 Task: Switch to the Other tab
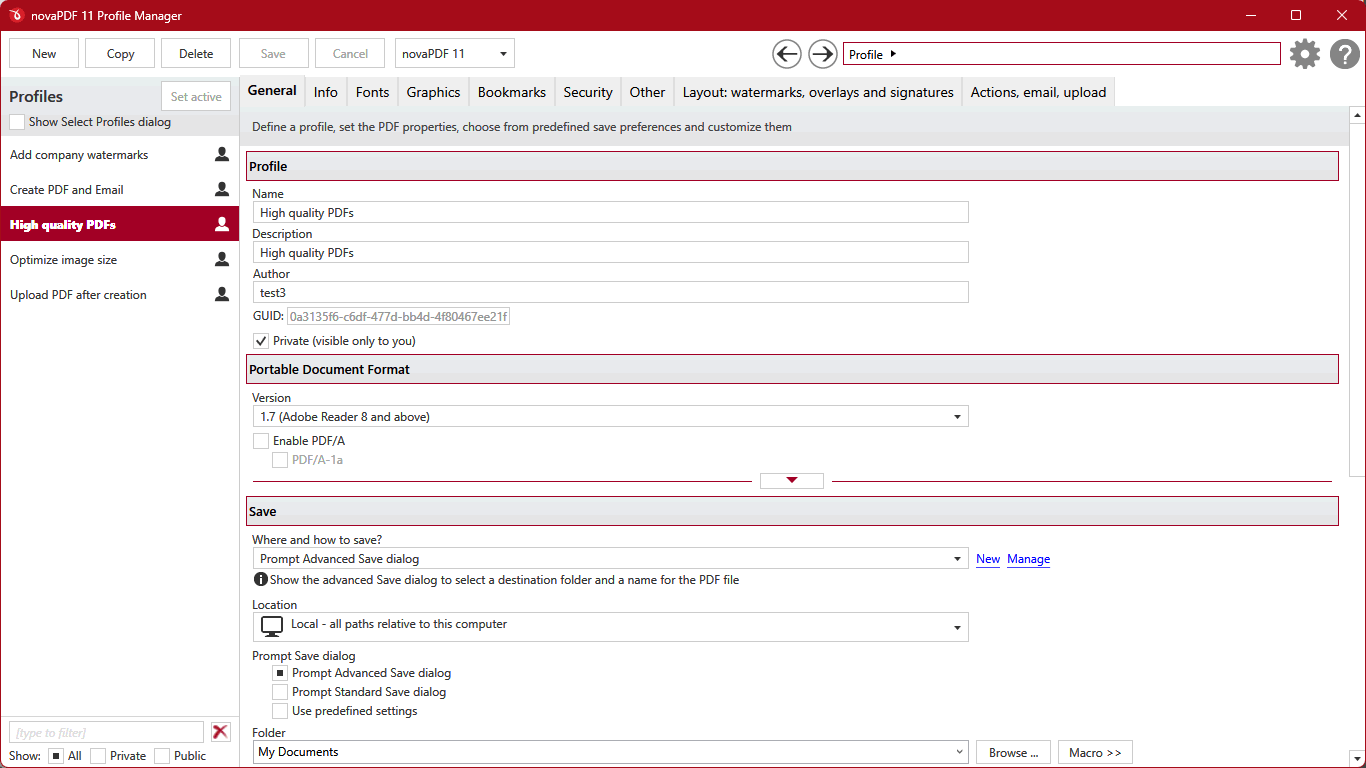click(647, 92)
